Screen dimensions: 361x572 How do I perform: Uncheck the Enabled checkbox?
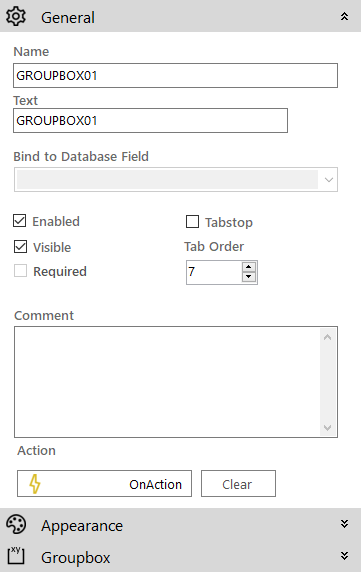tap(20, 221)
